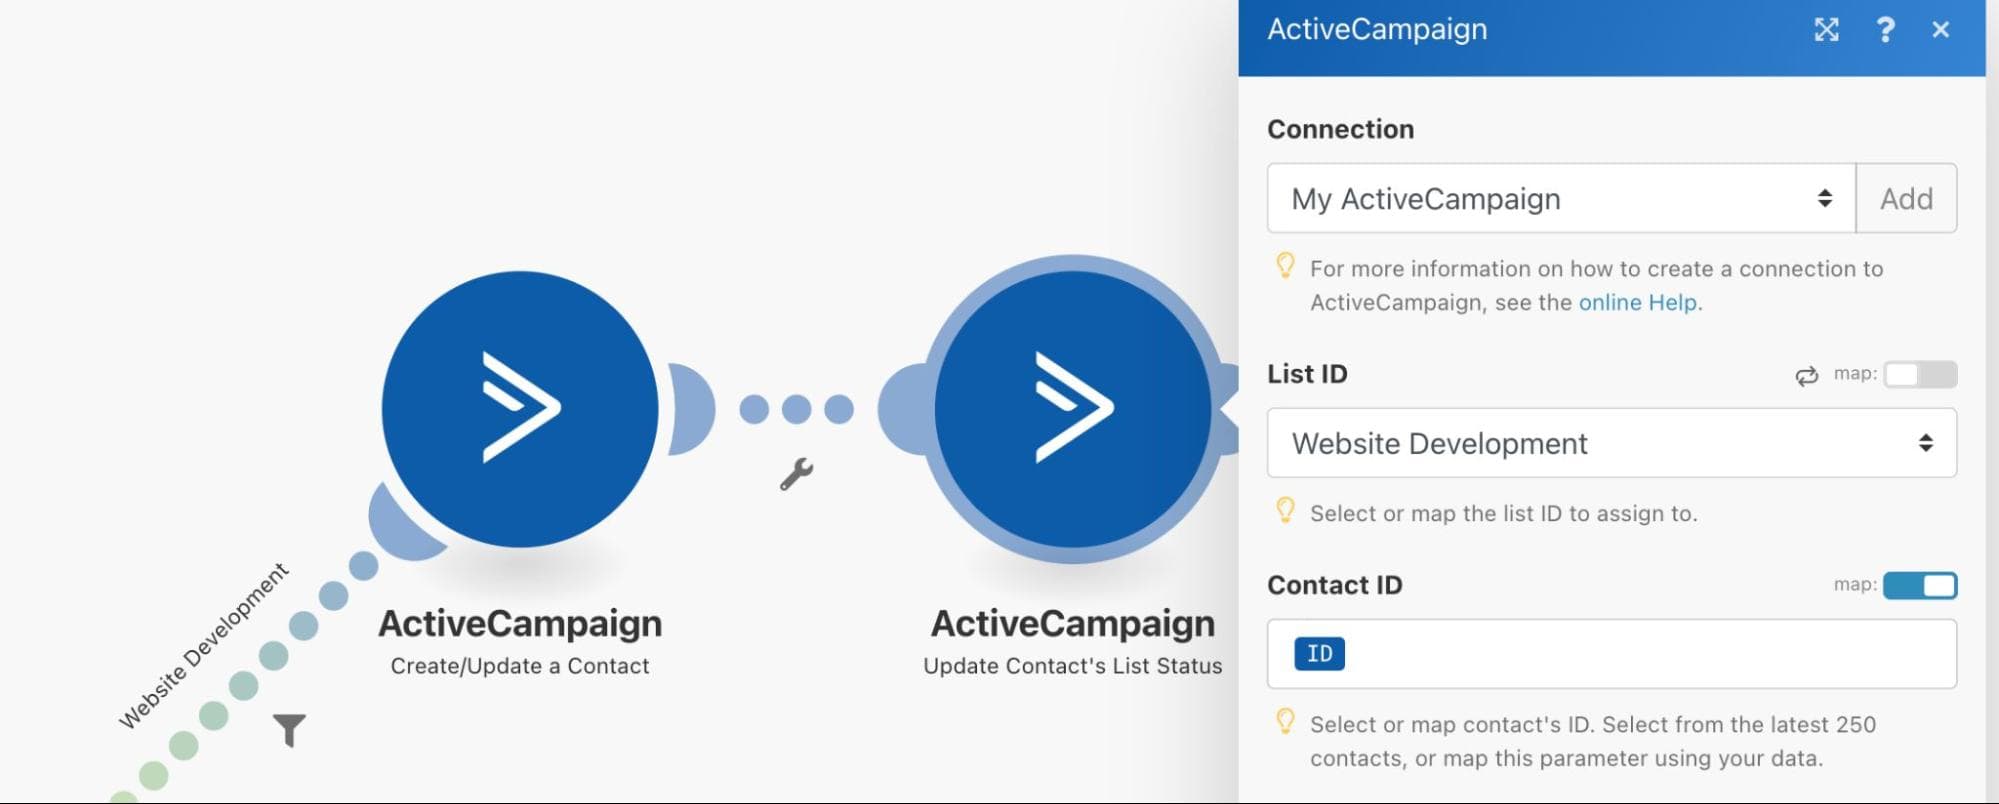The width and height of the screenshot is (1999, 804).
Task: Follow the online Help link
Action: (1637, 303)
